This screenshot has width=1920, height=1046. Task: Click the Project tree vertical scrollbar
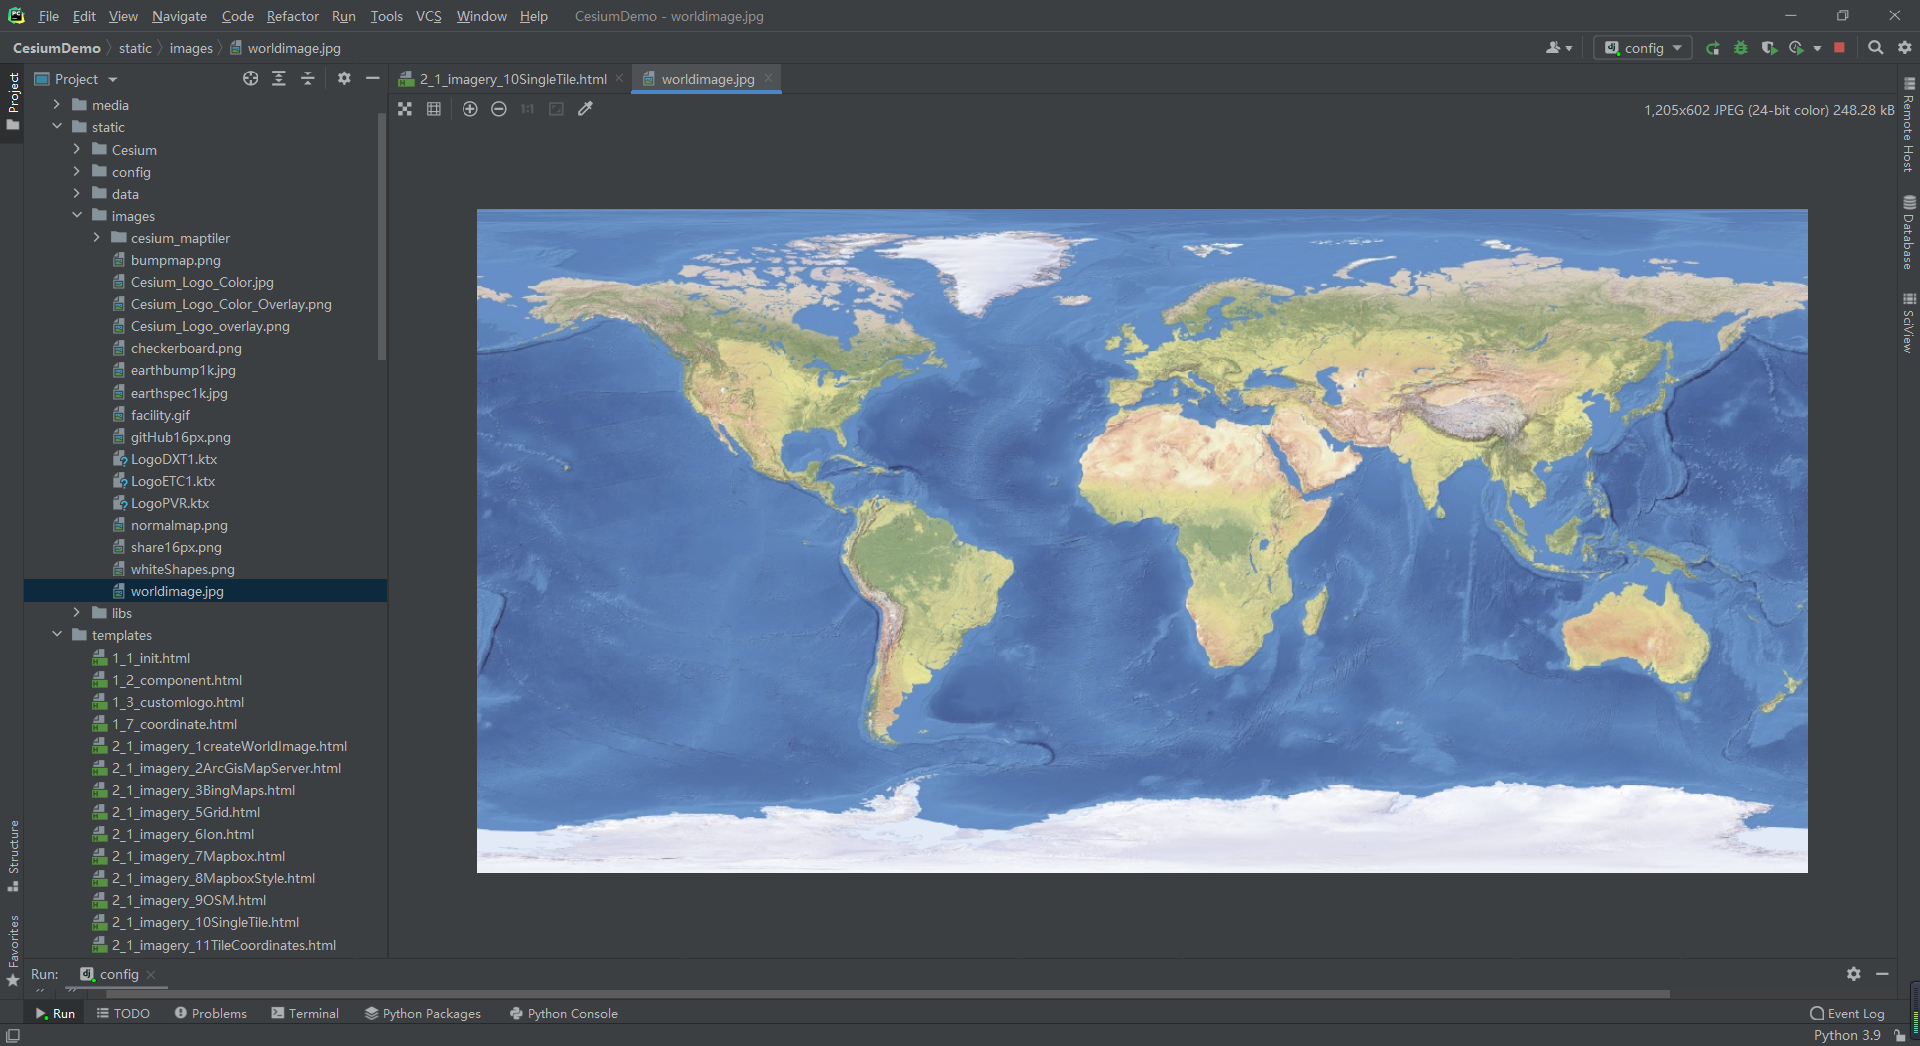tap(382, 236)
